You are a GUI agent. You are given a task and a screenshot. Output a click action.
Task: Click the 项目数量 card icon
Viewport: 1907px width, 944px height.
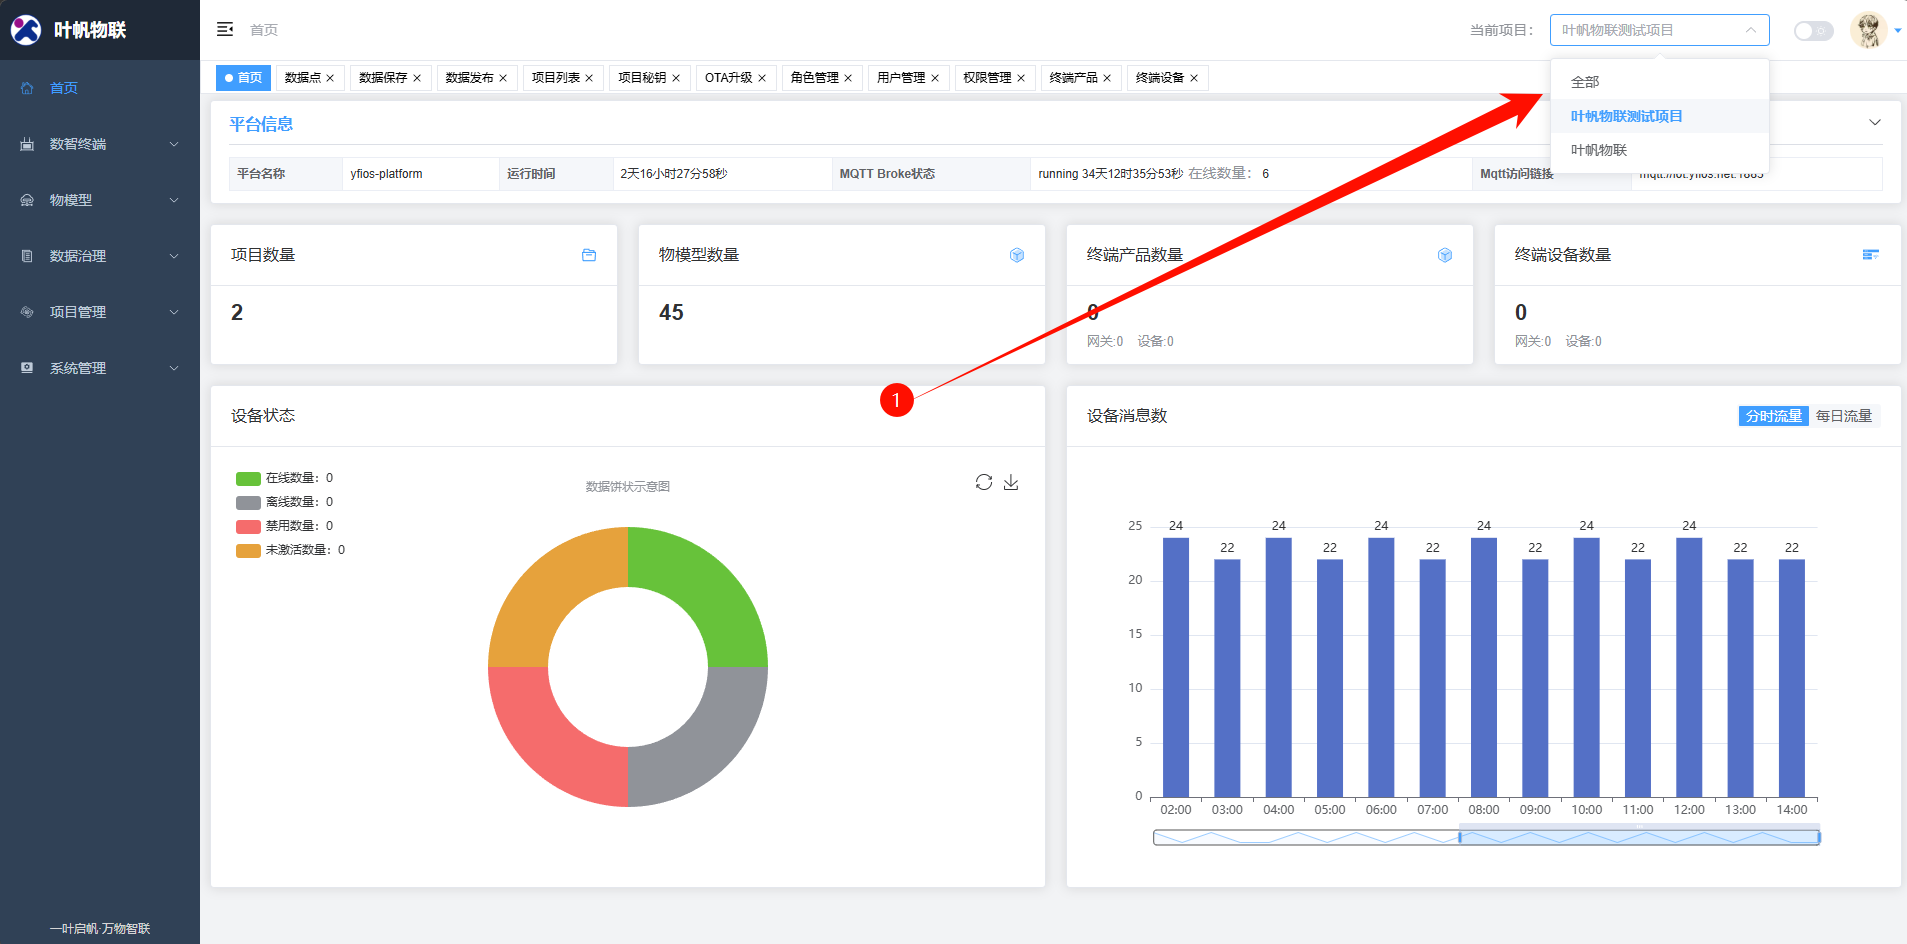pyautogui.click(x=589, y=255)
